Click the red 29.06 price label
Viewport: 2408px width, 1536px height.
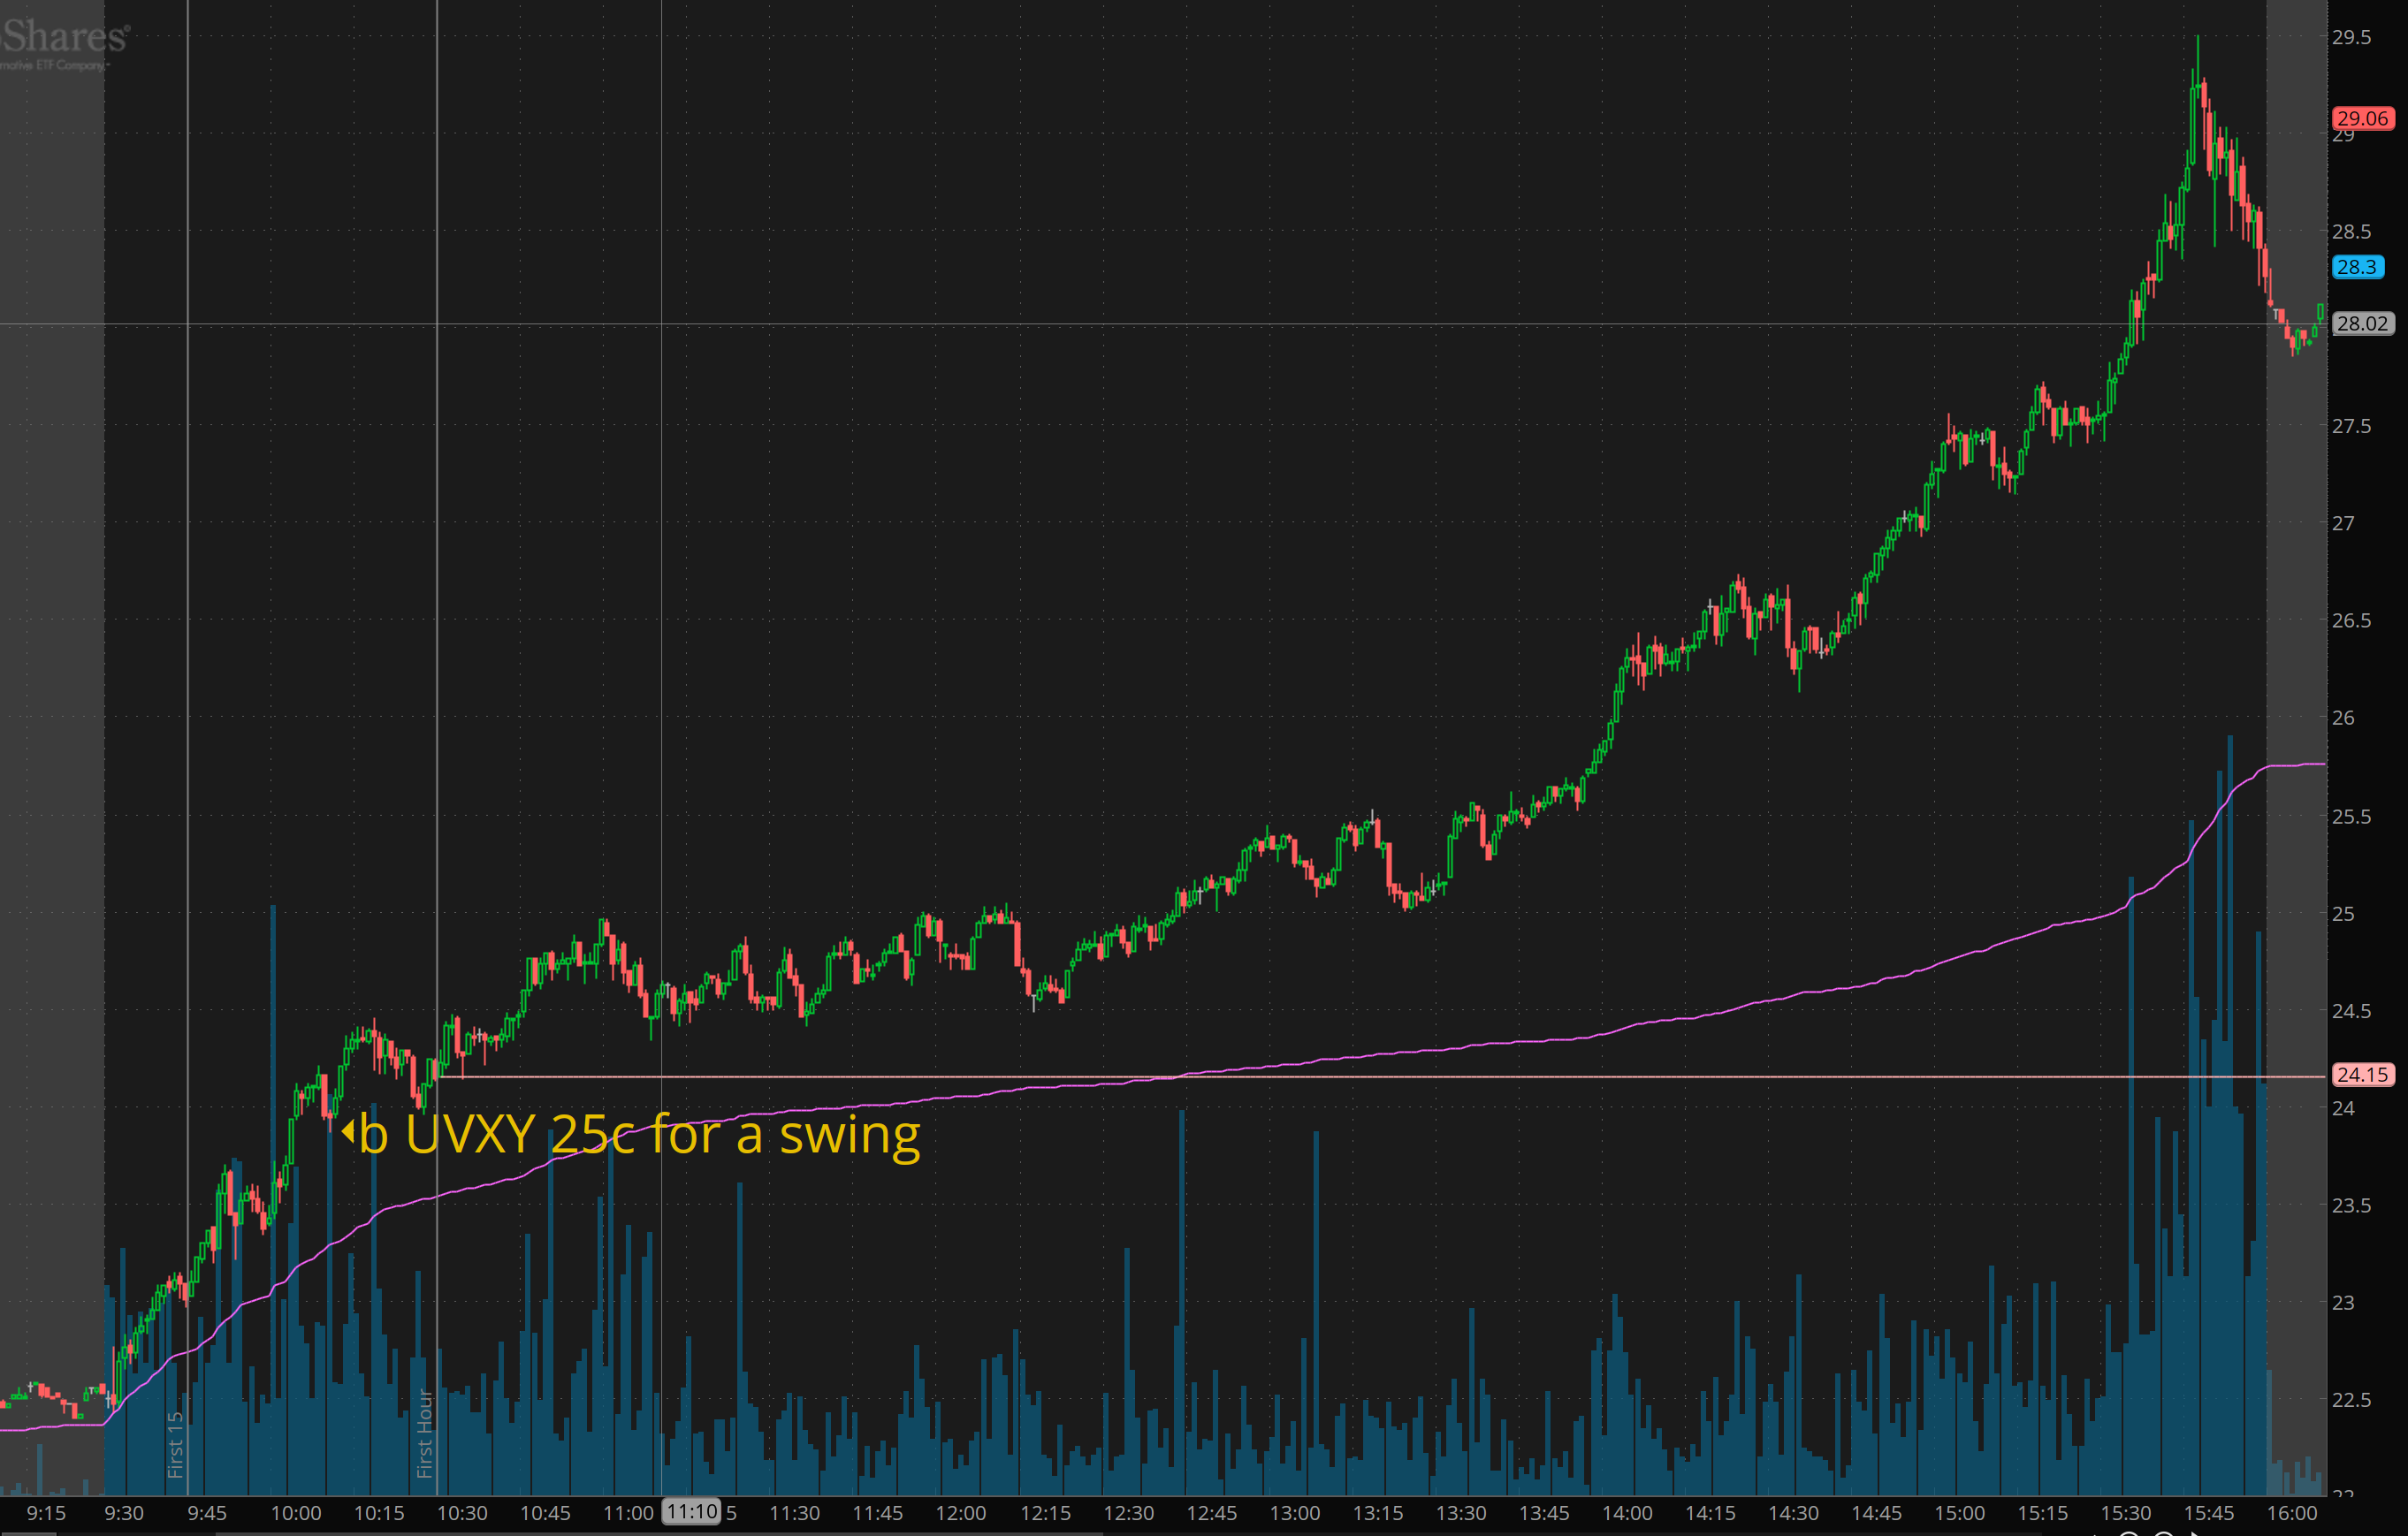[x=2362, y=118]
